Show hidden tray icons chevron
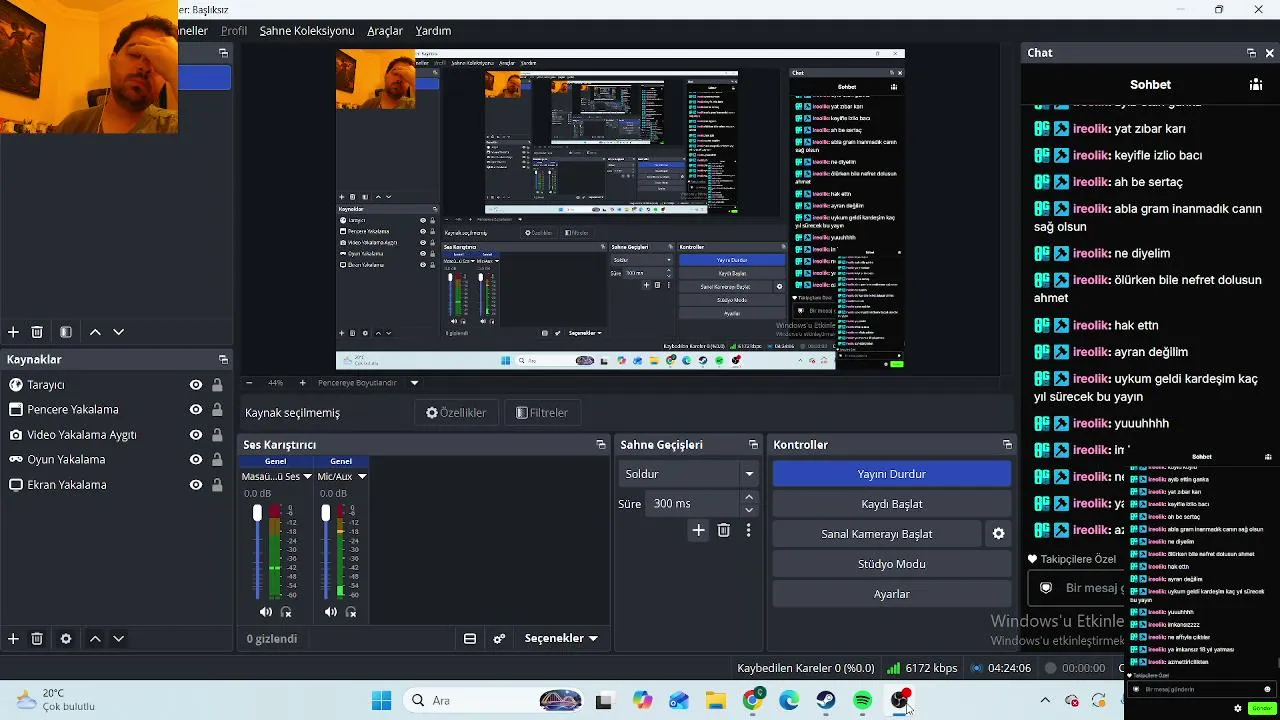The image size is (1280, 720). click(1045, 701)
